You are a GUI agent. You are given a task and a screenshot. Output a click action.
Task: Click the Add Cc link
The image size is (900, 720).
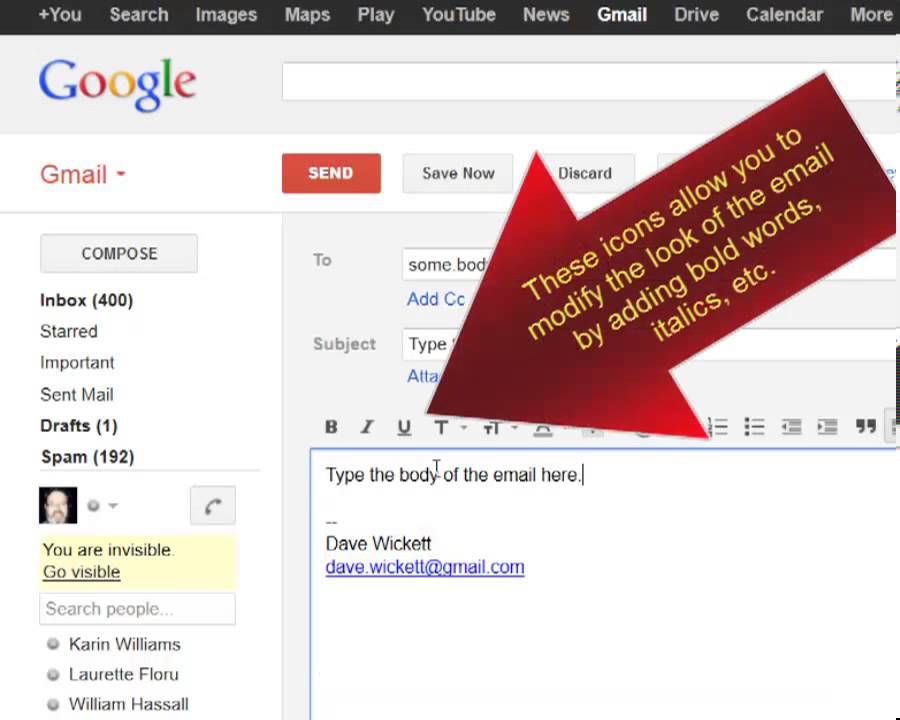pyautogui.click(x=436, y=299)
